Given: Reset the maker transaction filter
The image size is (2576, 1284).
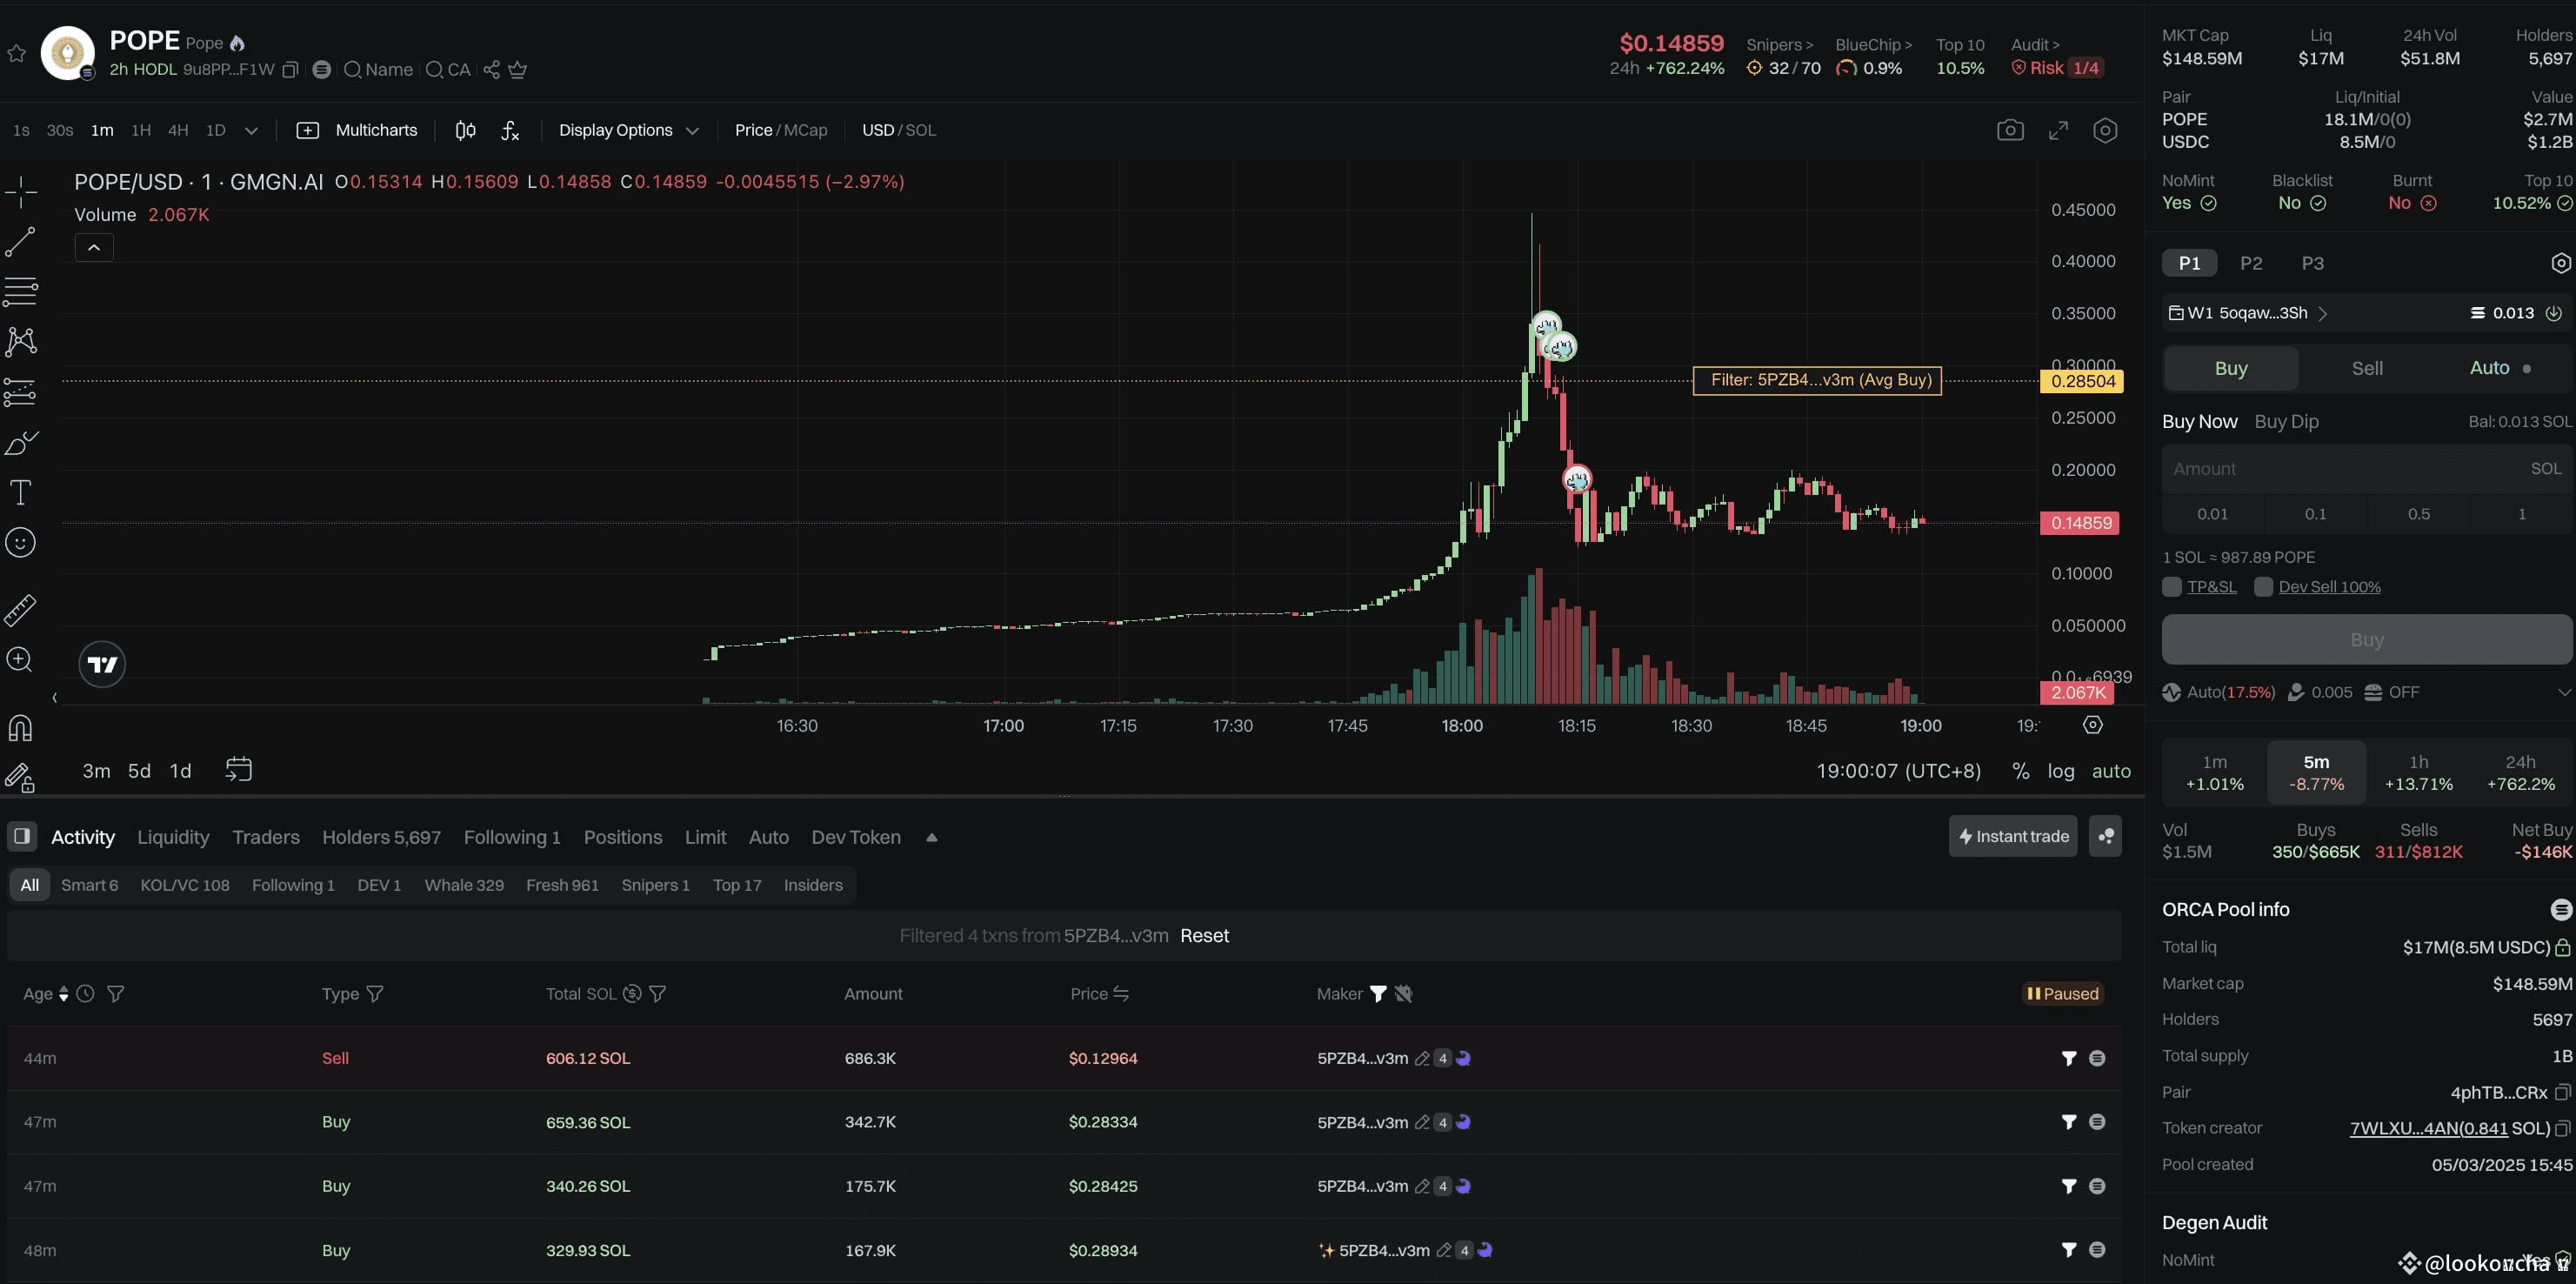Looking at the screenshot, I should (x=1204, y=936).
